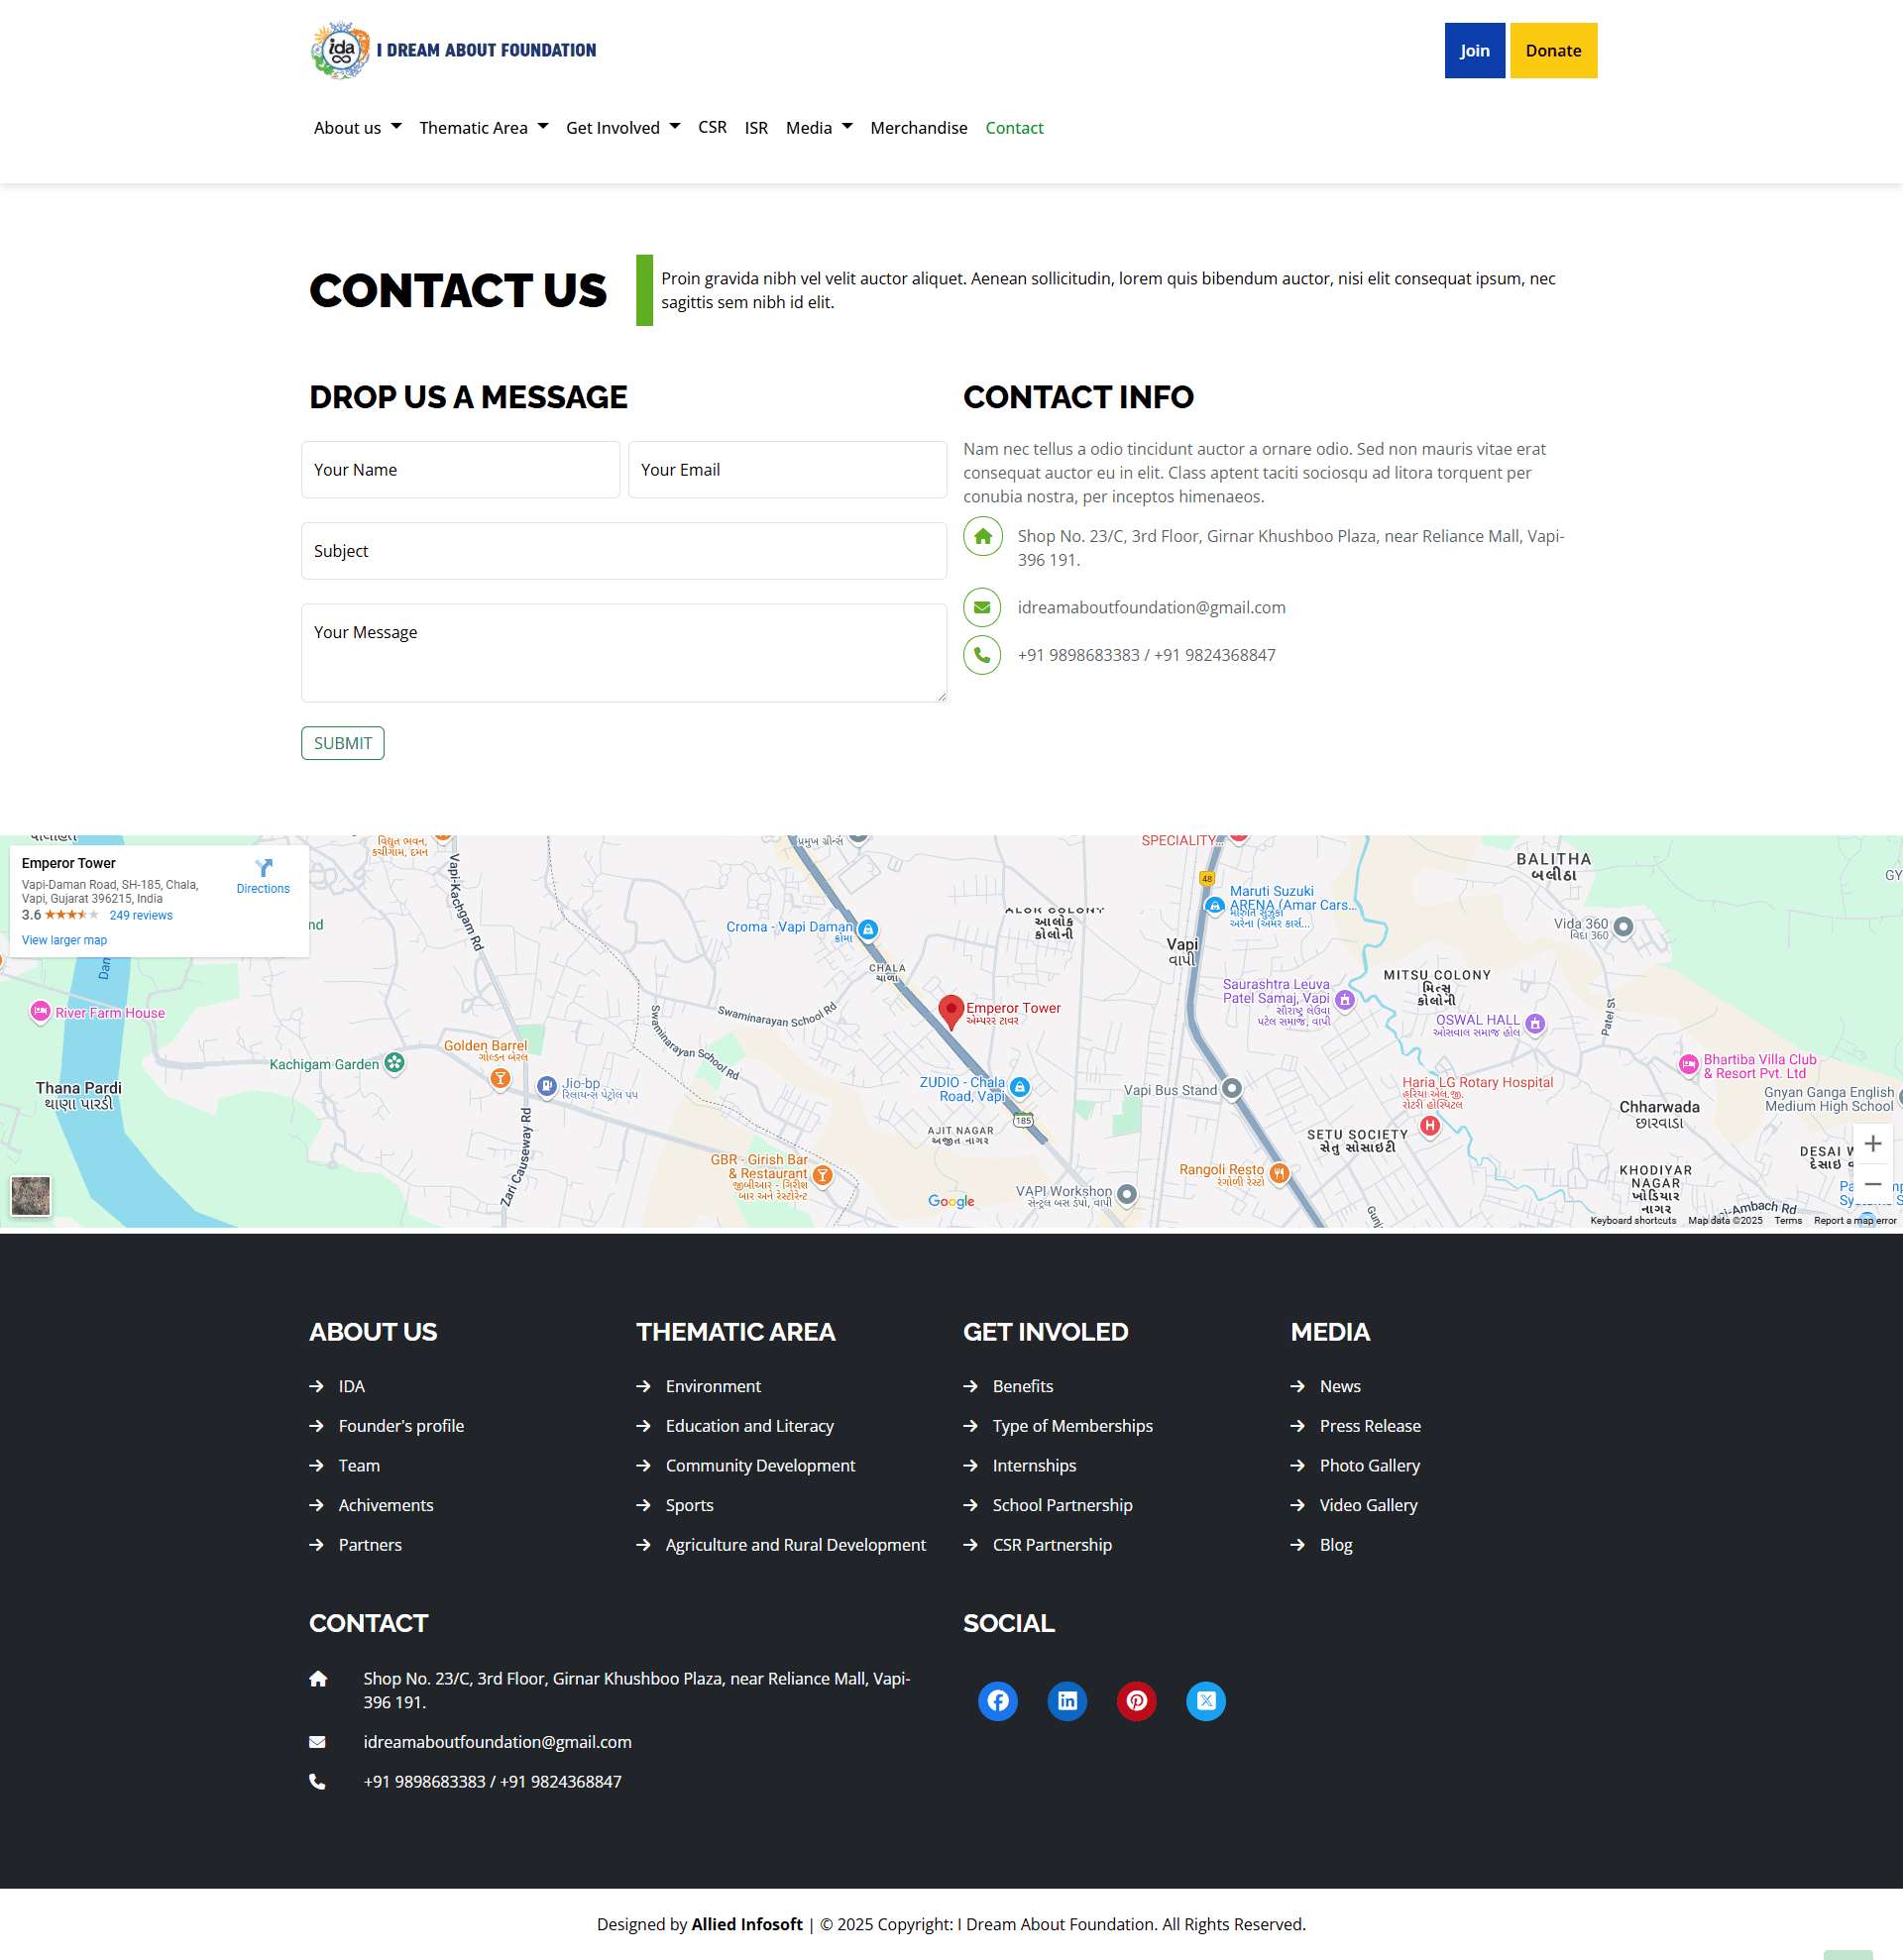Open the X (Twitter) social icon
Viewport: 1903px width, 1960px height.
tap(1205, 1700)
